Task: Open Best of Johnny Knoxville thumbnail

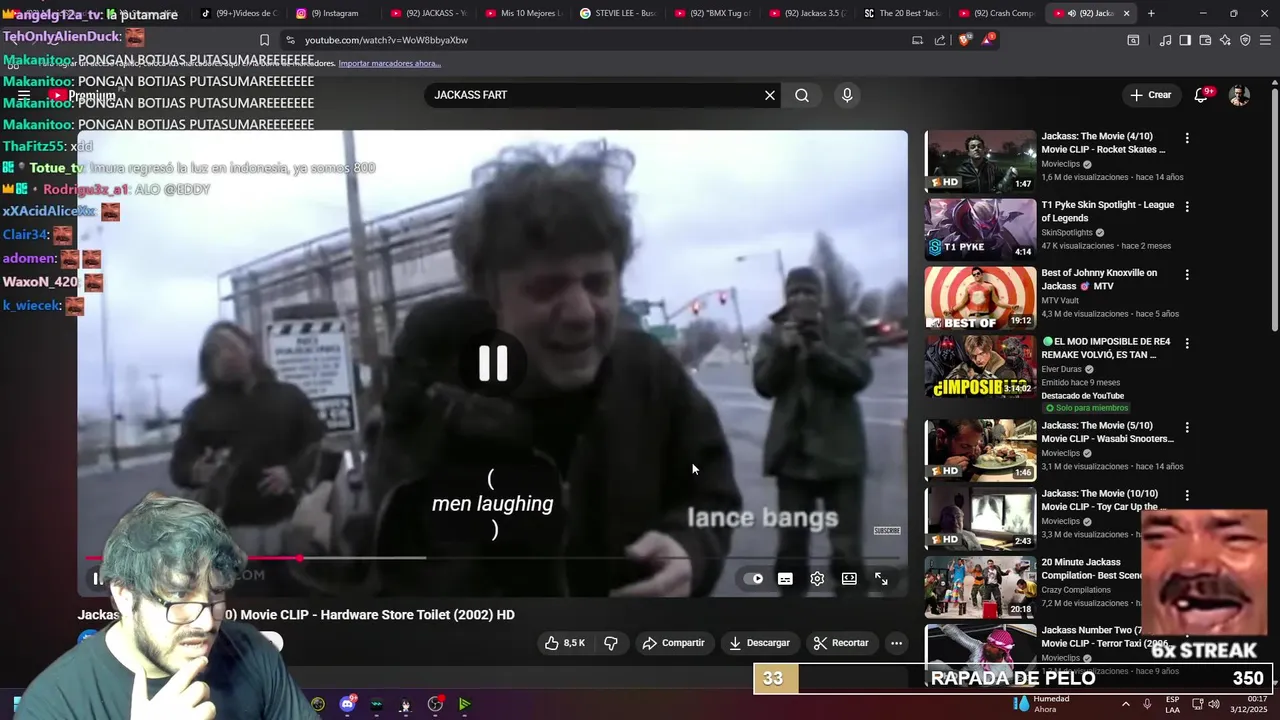Action: pos(980,297)
